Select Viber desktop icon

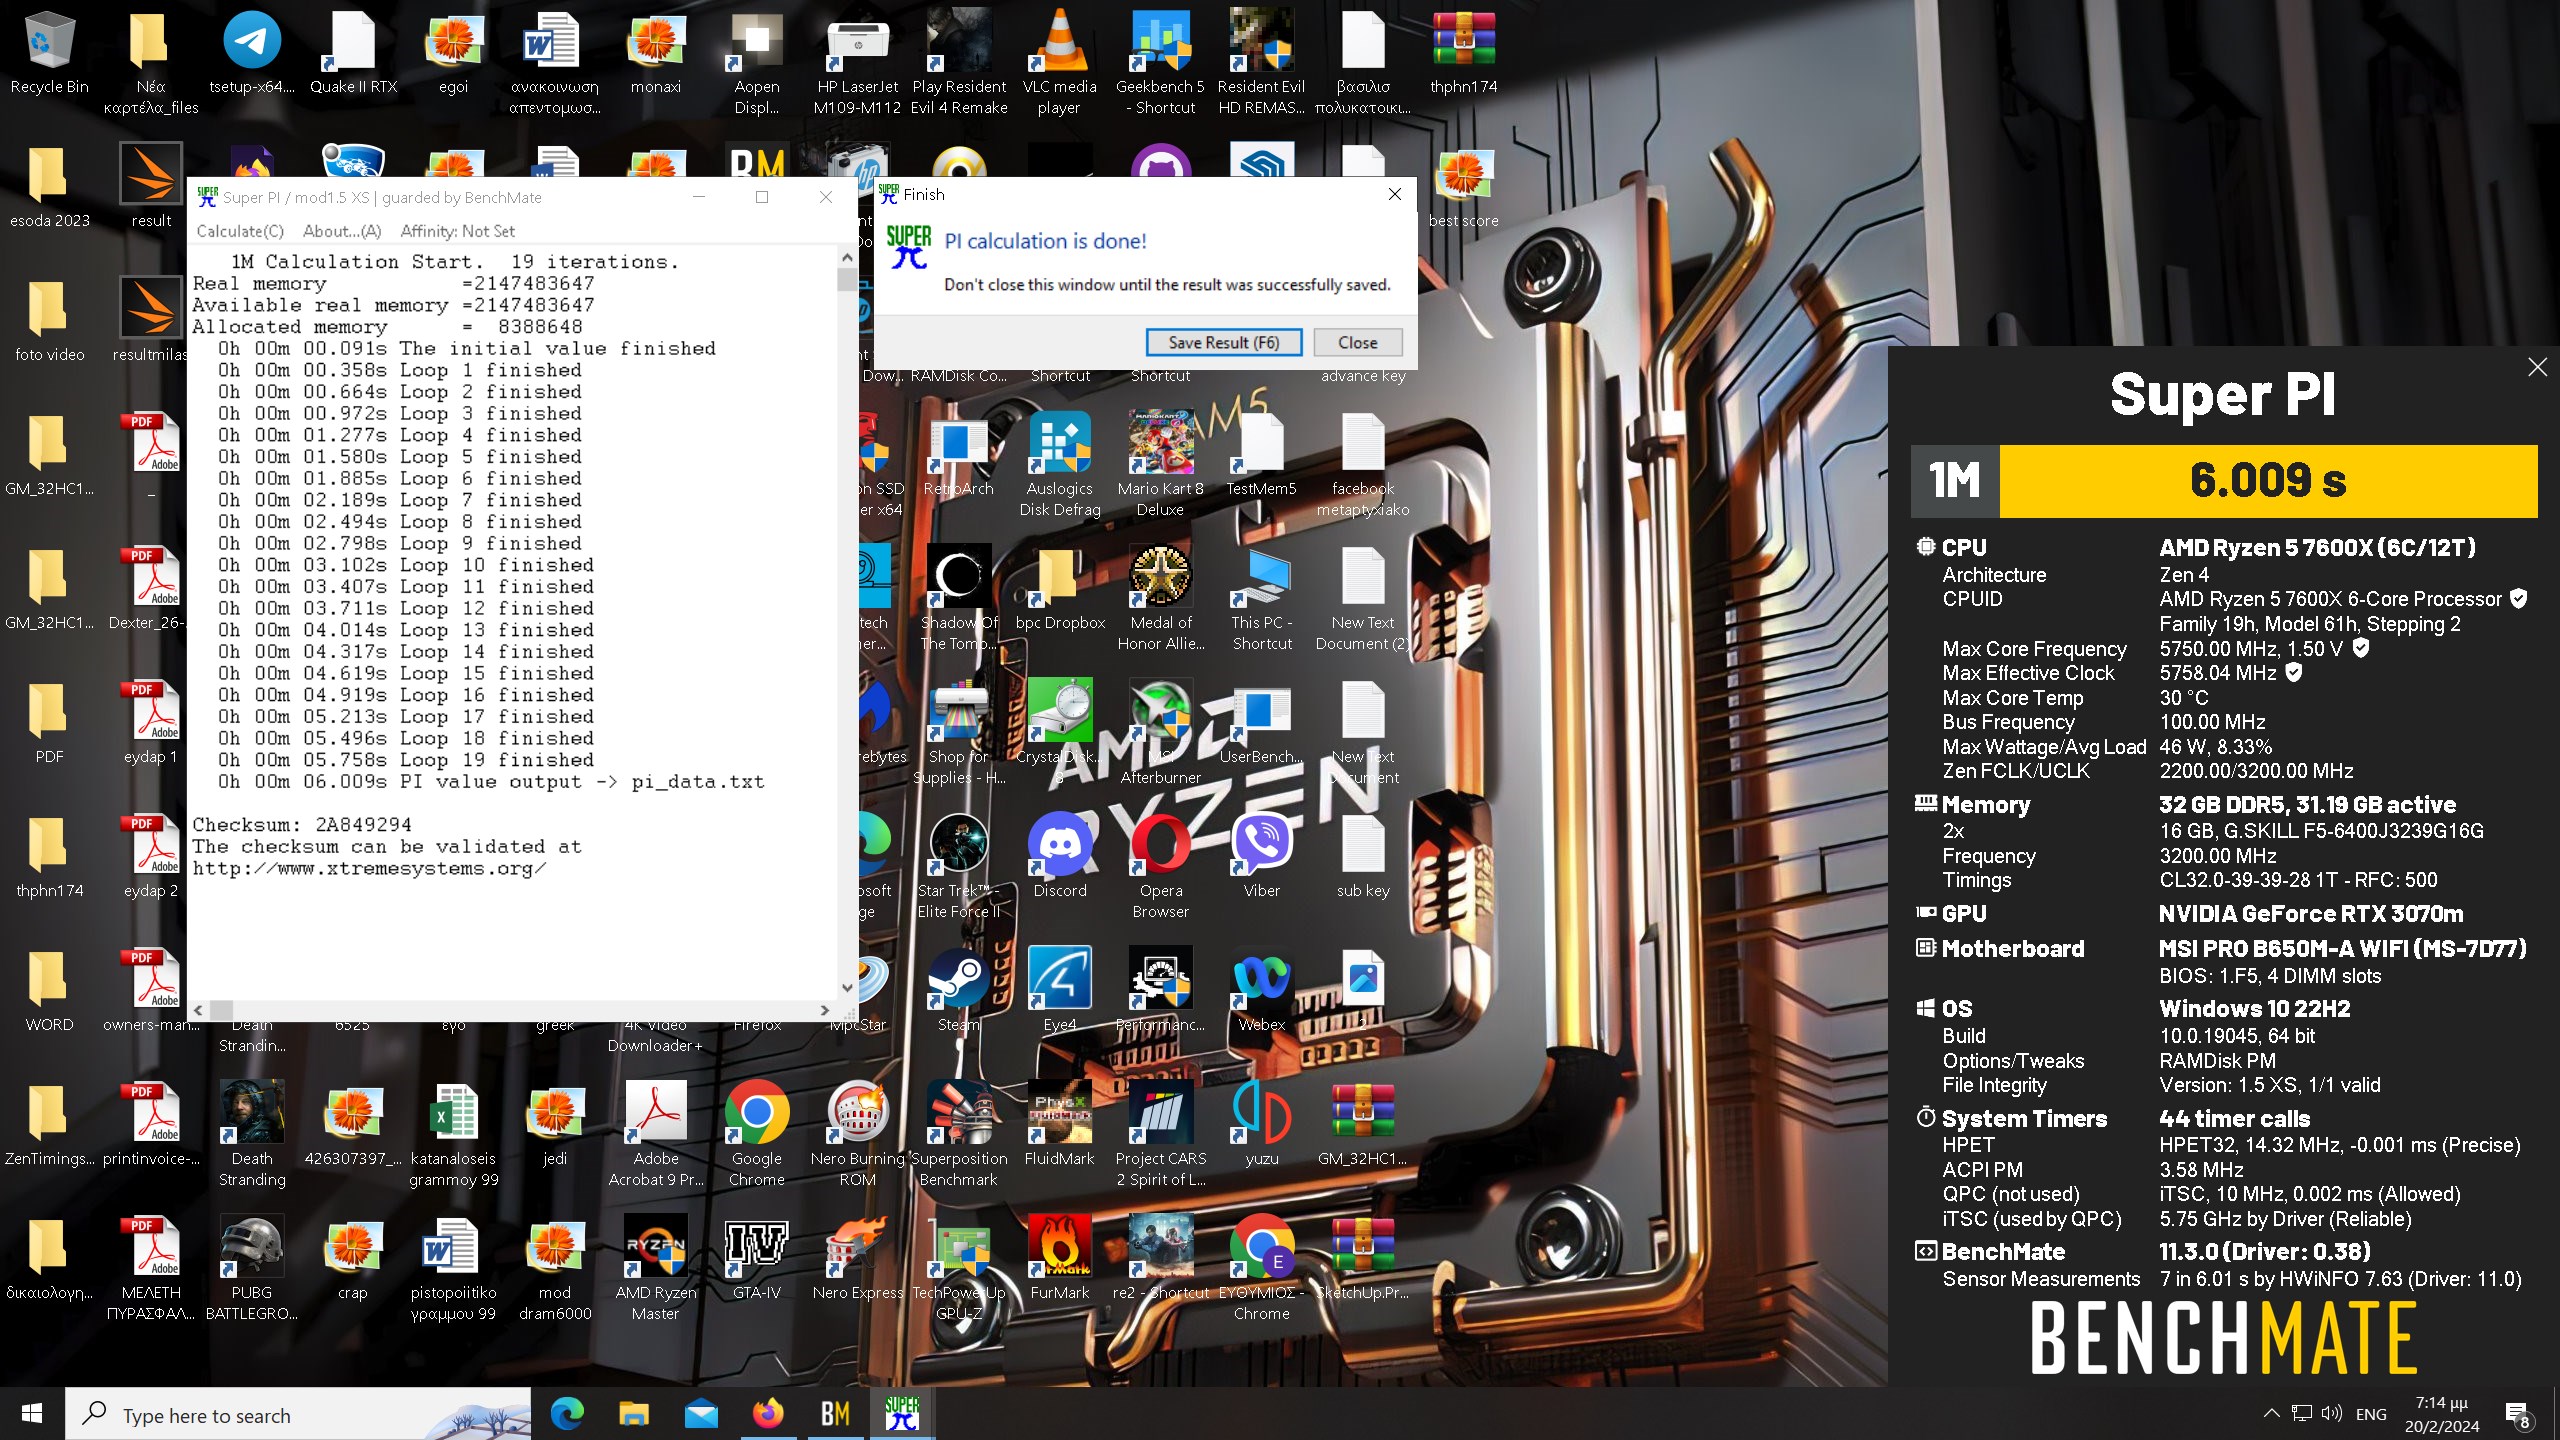tap(1261, 857)
